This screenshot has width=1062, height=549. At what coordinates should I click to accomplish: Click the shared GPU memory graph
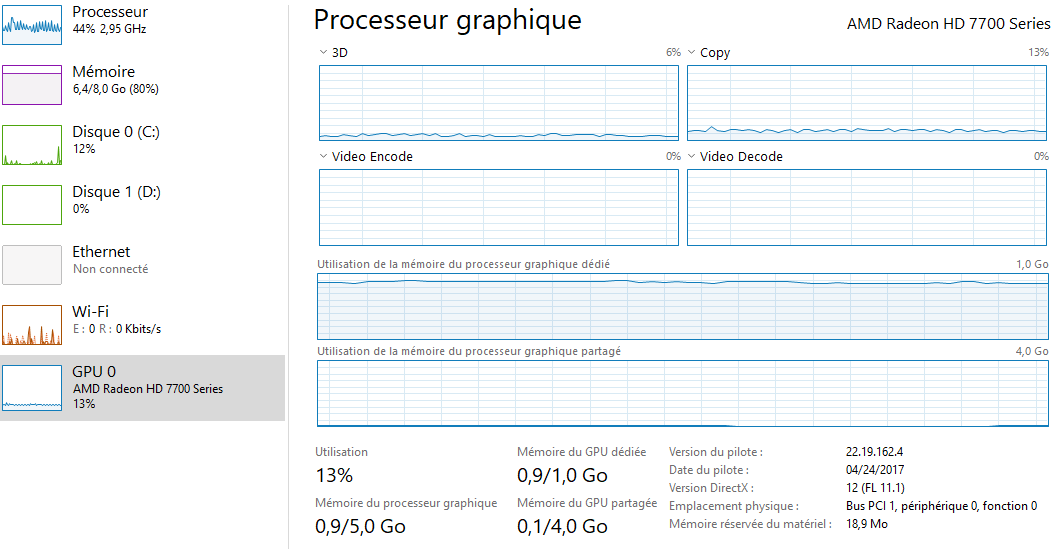pyautogui.click(x=683, y=394)
